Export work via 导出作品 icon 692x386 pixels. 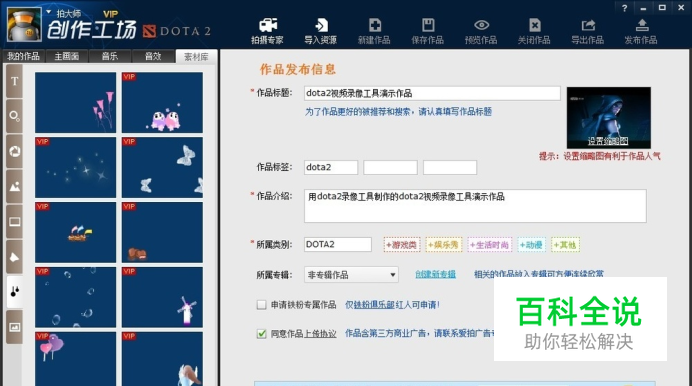click(587, 31)
